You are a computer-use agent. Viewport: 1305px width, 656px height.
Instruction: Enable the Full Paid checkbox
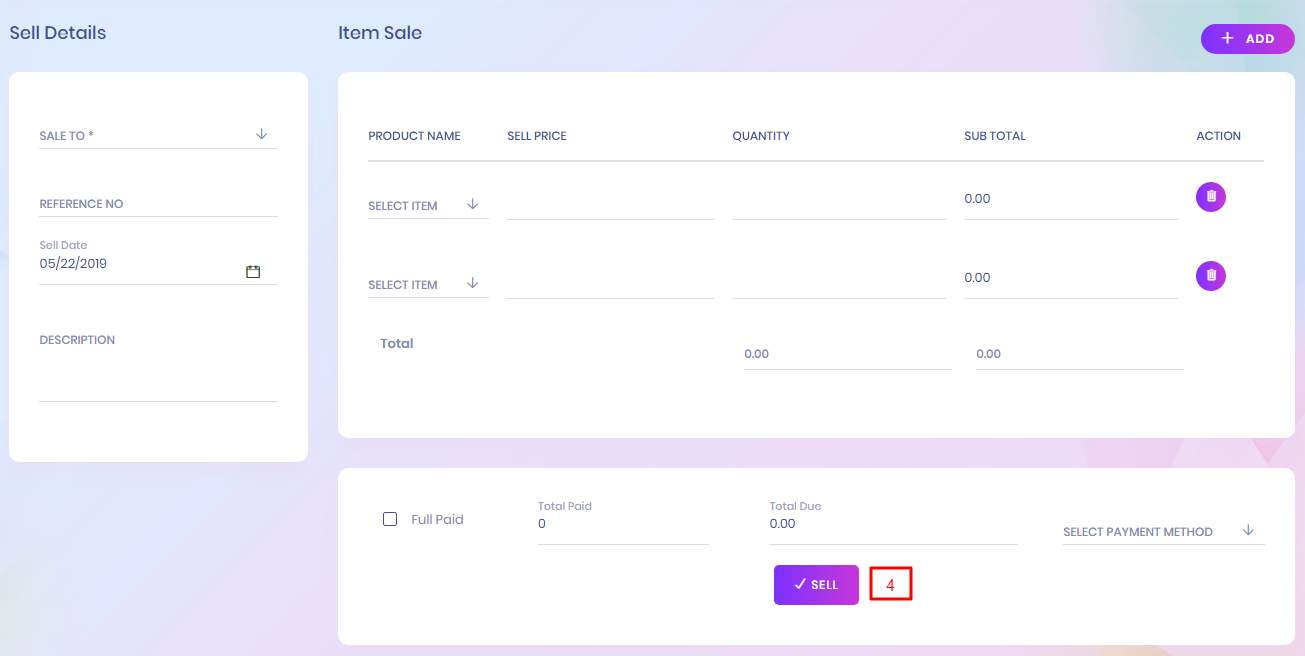(x=390, y=519)
